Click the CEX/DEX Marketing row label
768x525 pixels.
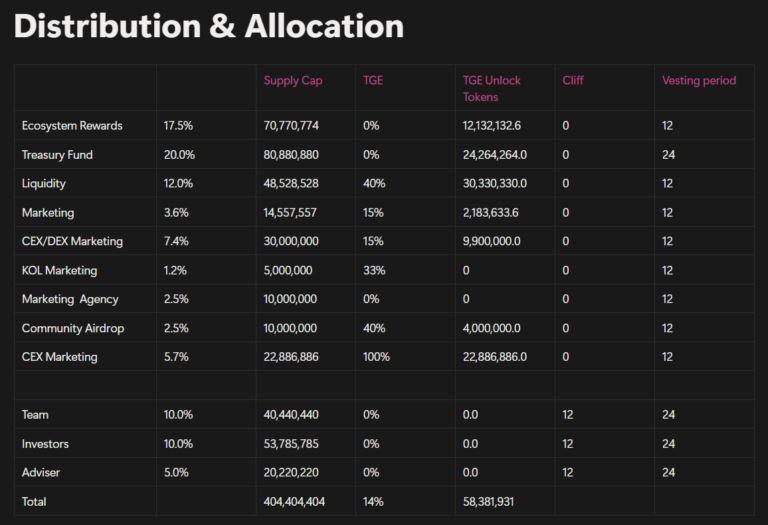click(x=72, y=241)
